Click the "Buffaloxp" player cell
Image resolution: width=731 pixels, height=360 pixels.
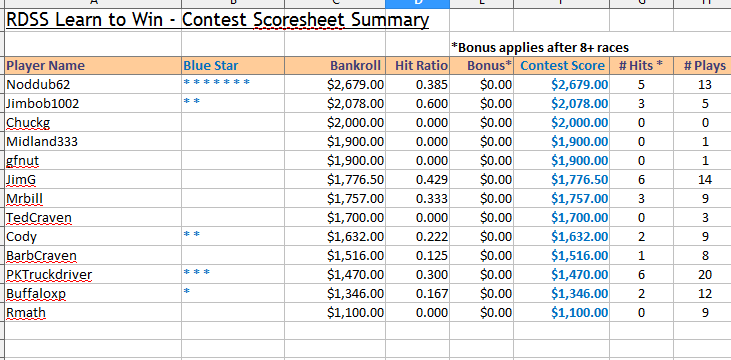(93, 294)
